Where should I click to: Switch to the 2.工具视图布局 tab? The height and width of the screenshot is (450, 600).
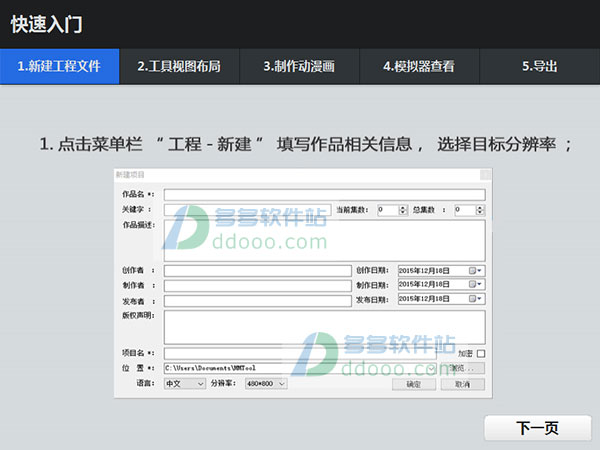pyautogui.click(x=179, y=67)
